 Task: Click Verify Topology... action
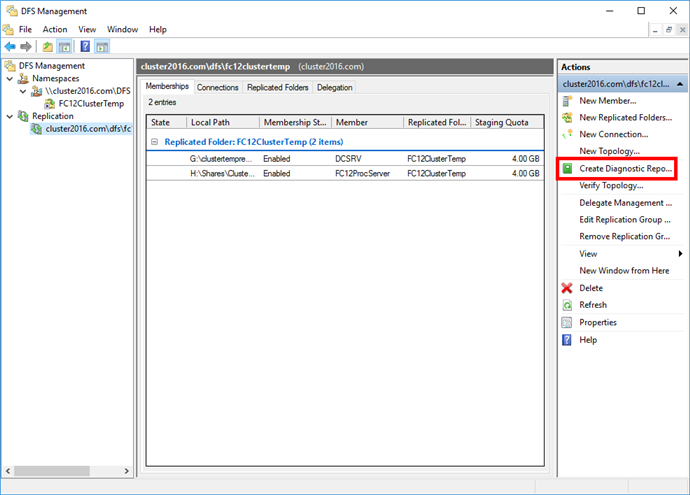coord(611,185)
